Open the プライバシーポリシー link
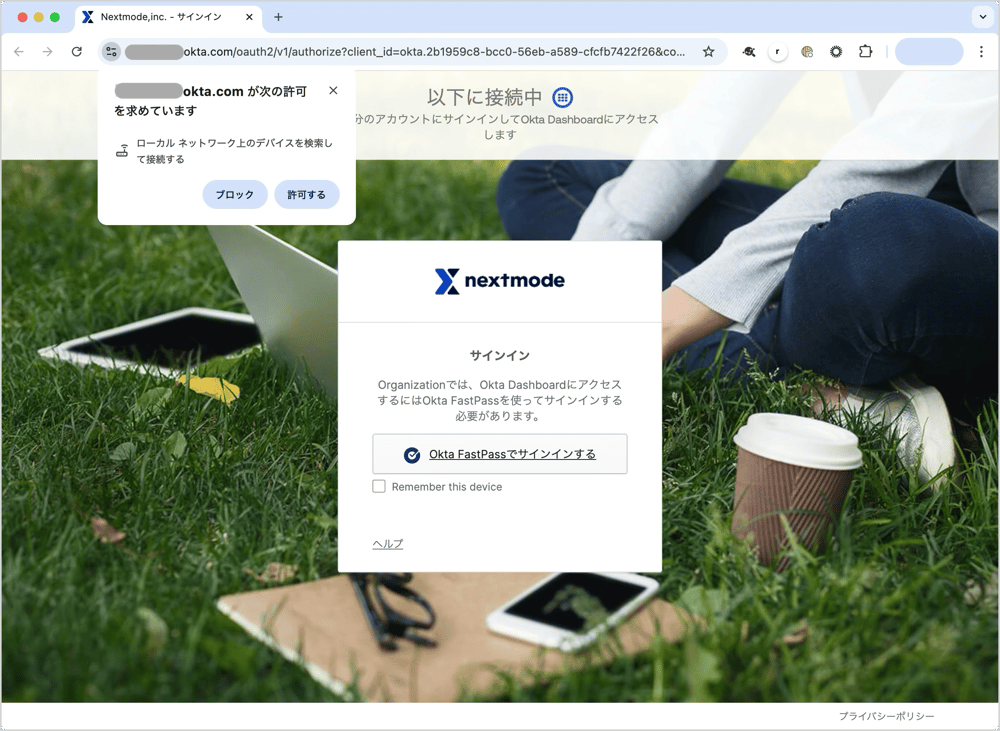Viewport: 1000px width, 731px height. (x=886, y=716)
